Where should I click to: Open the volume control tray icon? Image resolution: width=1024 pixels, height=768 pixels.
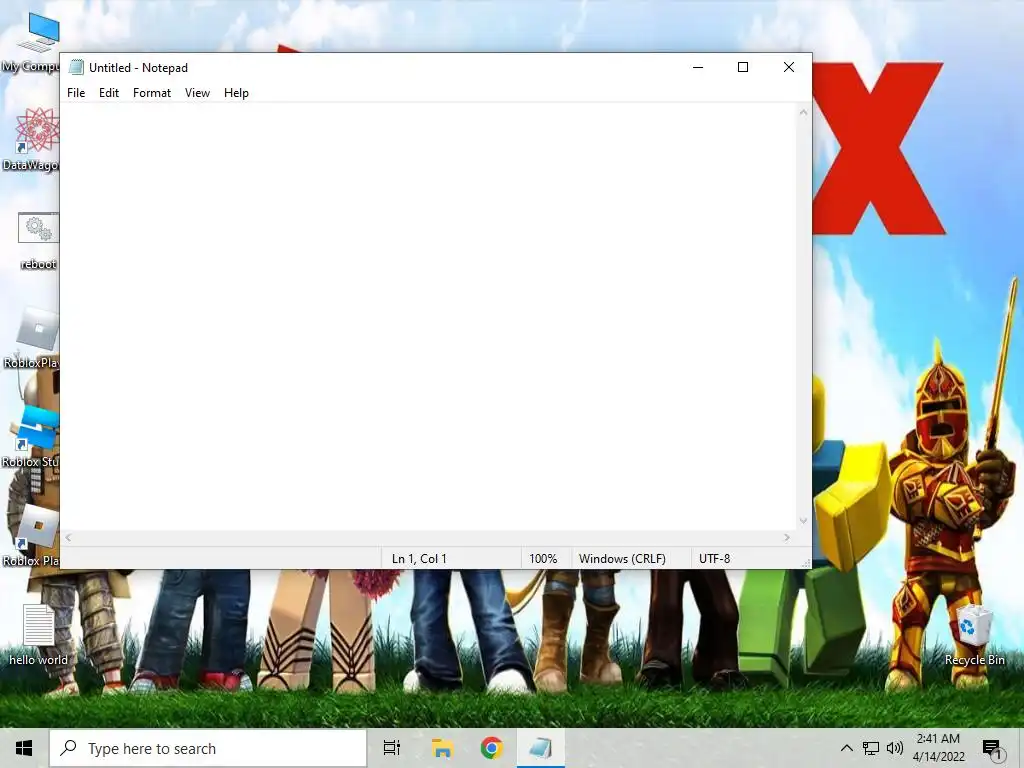click(895, 748)
